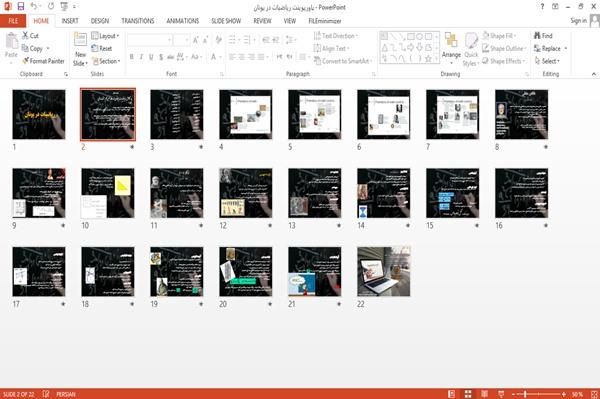
Task: Open Text Direction dropdown
Action: pos(336,36)
